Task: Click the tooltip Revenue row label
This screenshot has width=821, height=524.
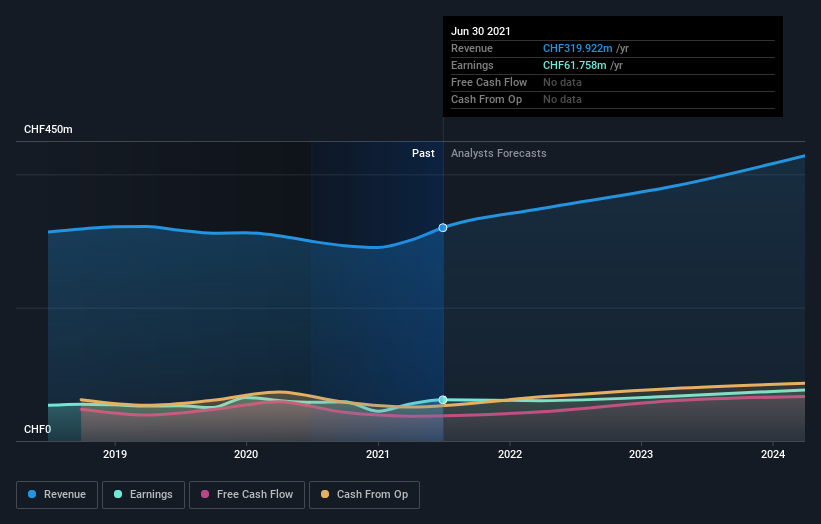Action: tap(472, 48)
